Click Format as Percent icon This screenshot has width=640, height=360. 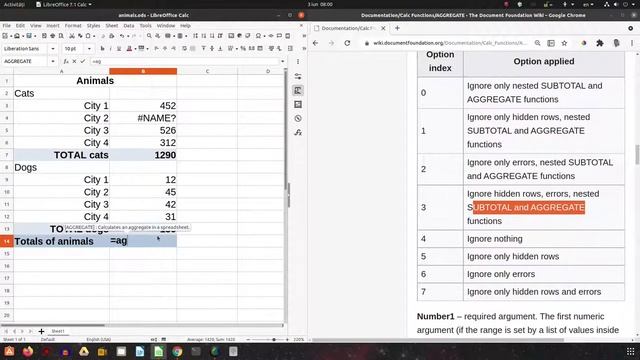point(243,49)
